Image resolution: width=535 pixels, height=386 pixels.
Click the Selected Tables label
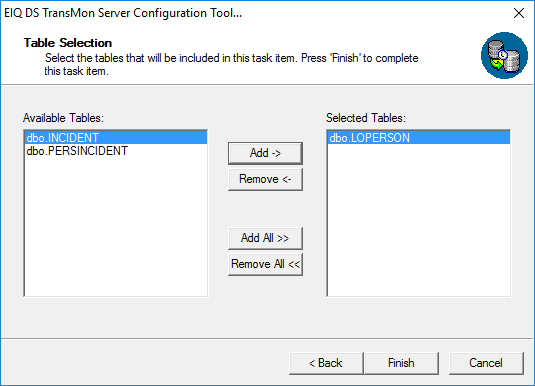point(366,118)
